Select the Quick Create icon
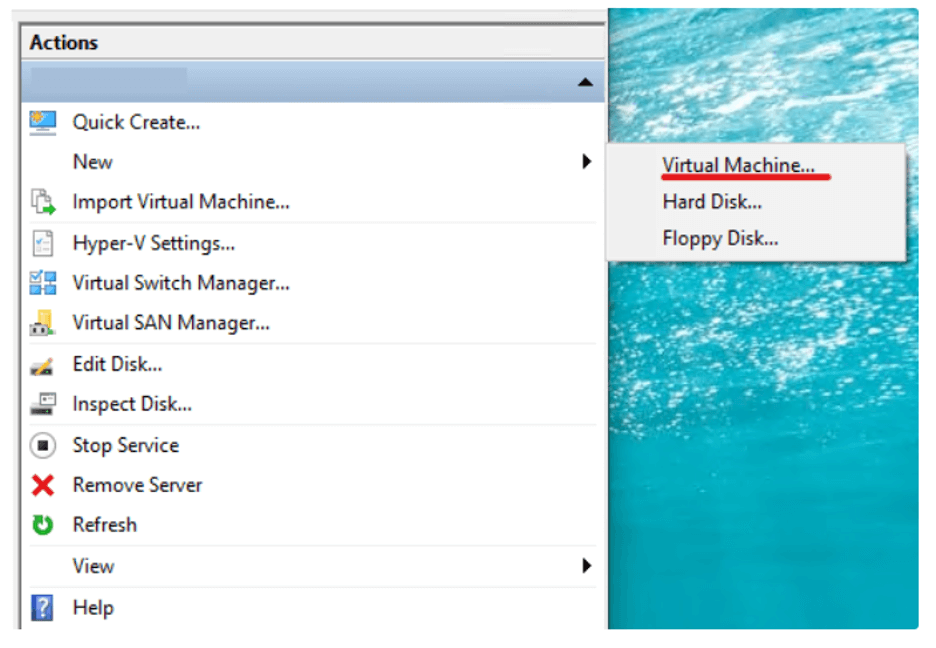This screenshot has height=648, width=936. tap(42, 121)
